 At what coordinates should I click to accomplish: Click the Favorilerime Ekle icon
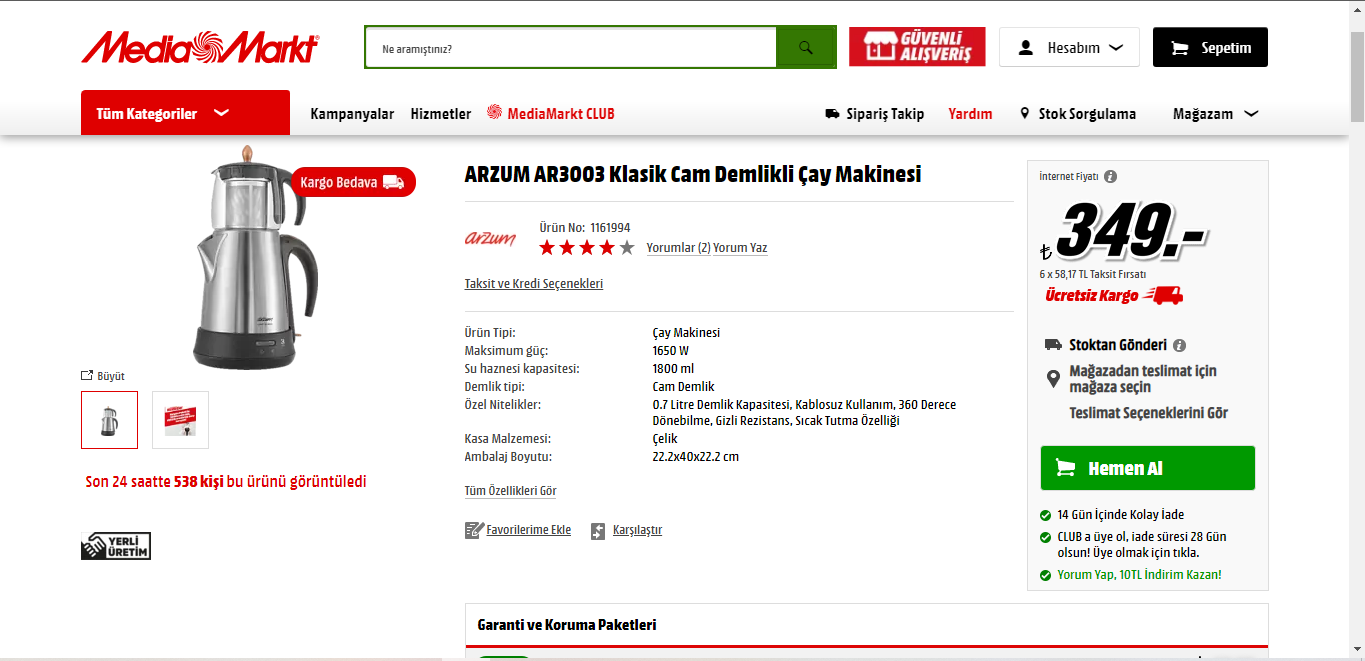pos(474,530)
